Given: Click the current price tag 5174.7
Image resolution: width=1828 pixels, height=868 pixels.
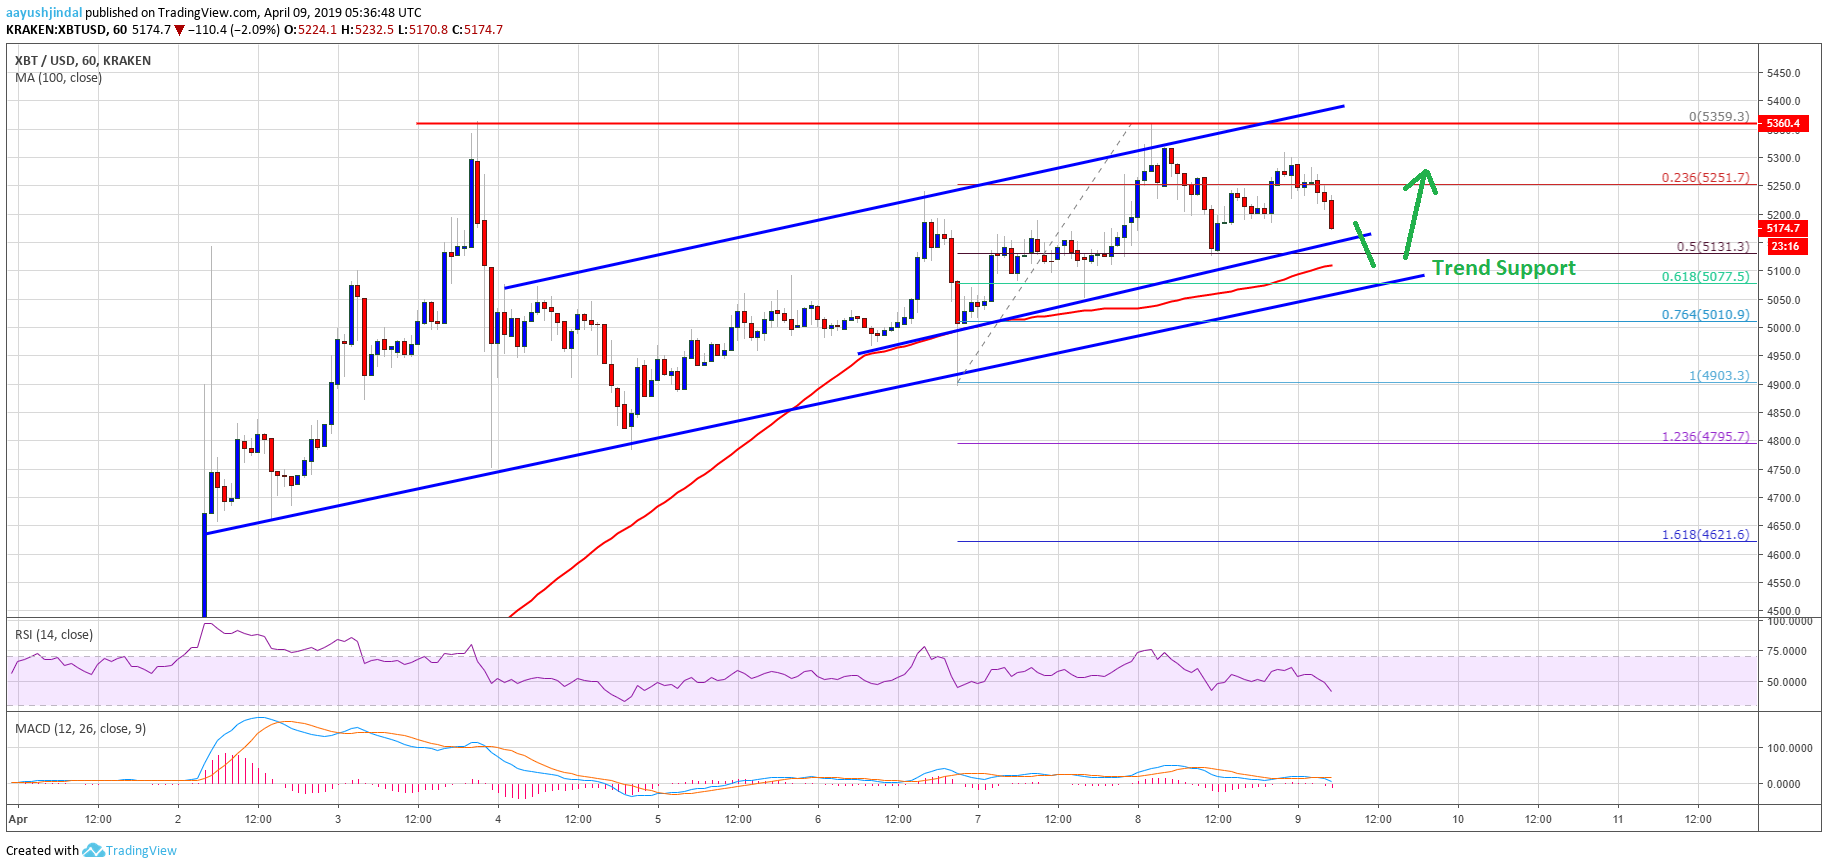Looking at the screenshot, I should coord(1783,229).
